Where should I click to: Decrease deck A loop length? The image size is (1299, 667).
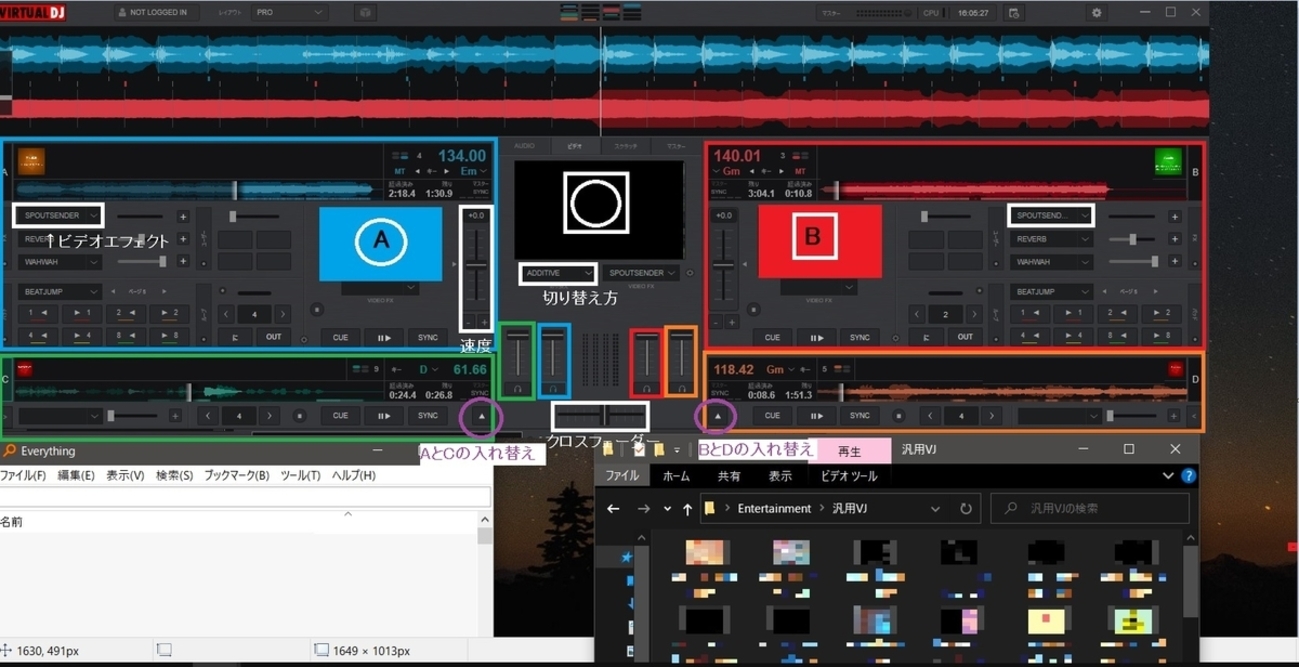[x=226, y=314]
